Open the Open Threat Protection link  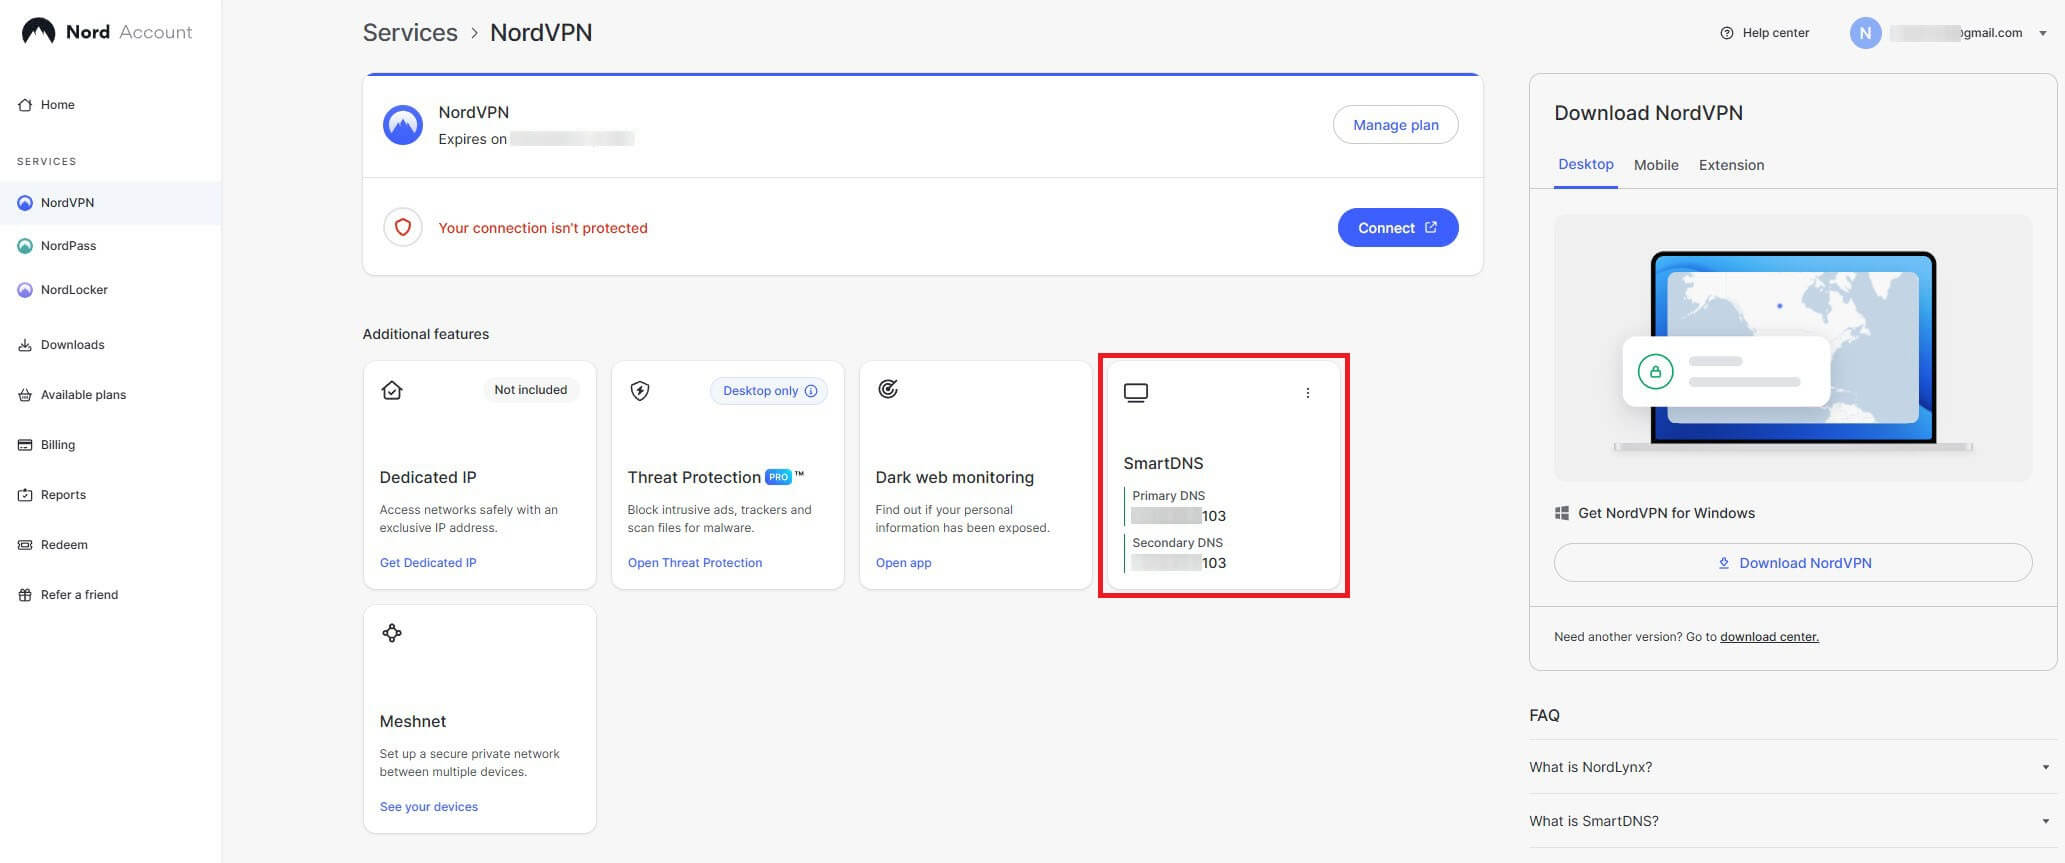pos(695,563)
